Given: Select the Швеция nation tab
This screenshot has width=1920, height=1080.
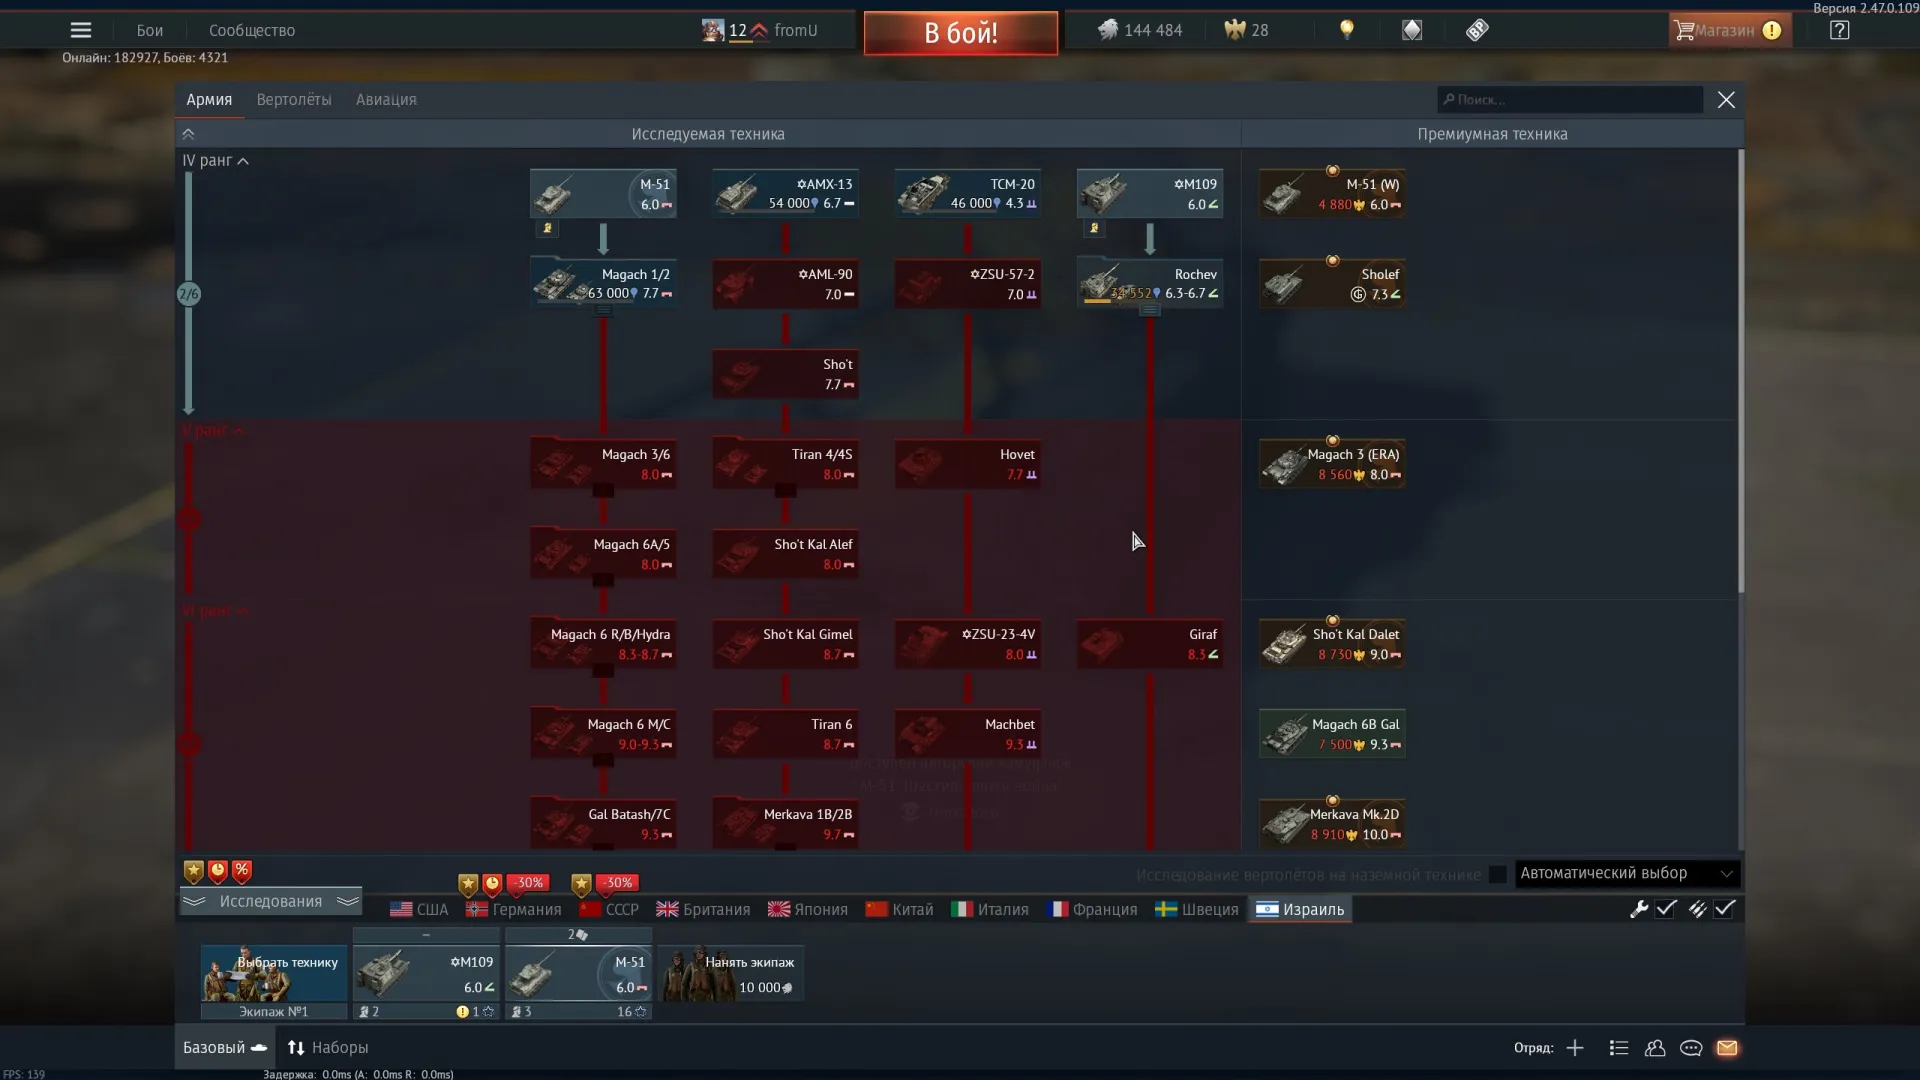Looking at the screenshot, I should point(1197,909).
